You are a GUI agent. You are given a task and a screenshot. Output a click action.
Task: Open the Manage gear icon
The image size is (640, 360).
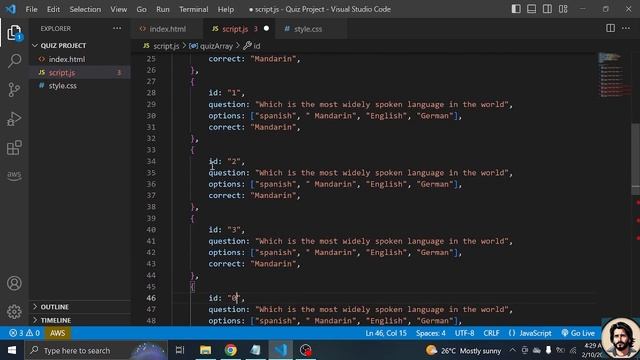(14, 311)
